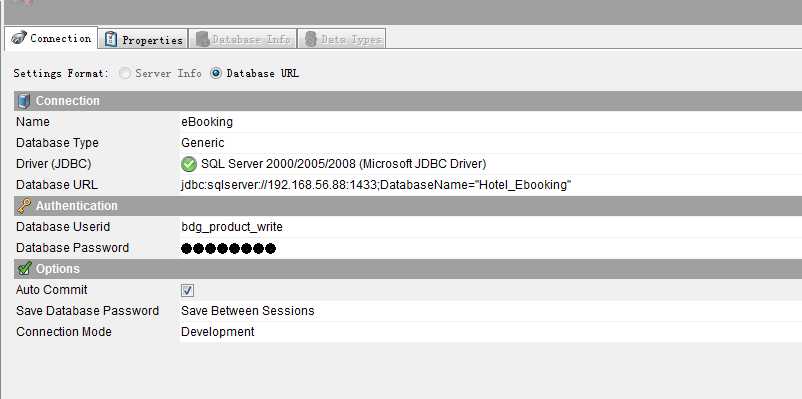Click the Authentication key icon
The height and width of the screenshot is (399, 802).
pyautogui.click(x=24, y=206)
